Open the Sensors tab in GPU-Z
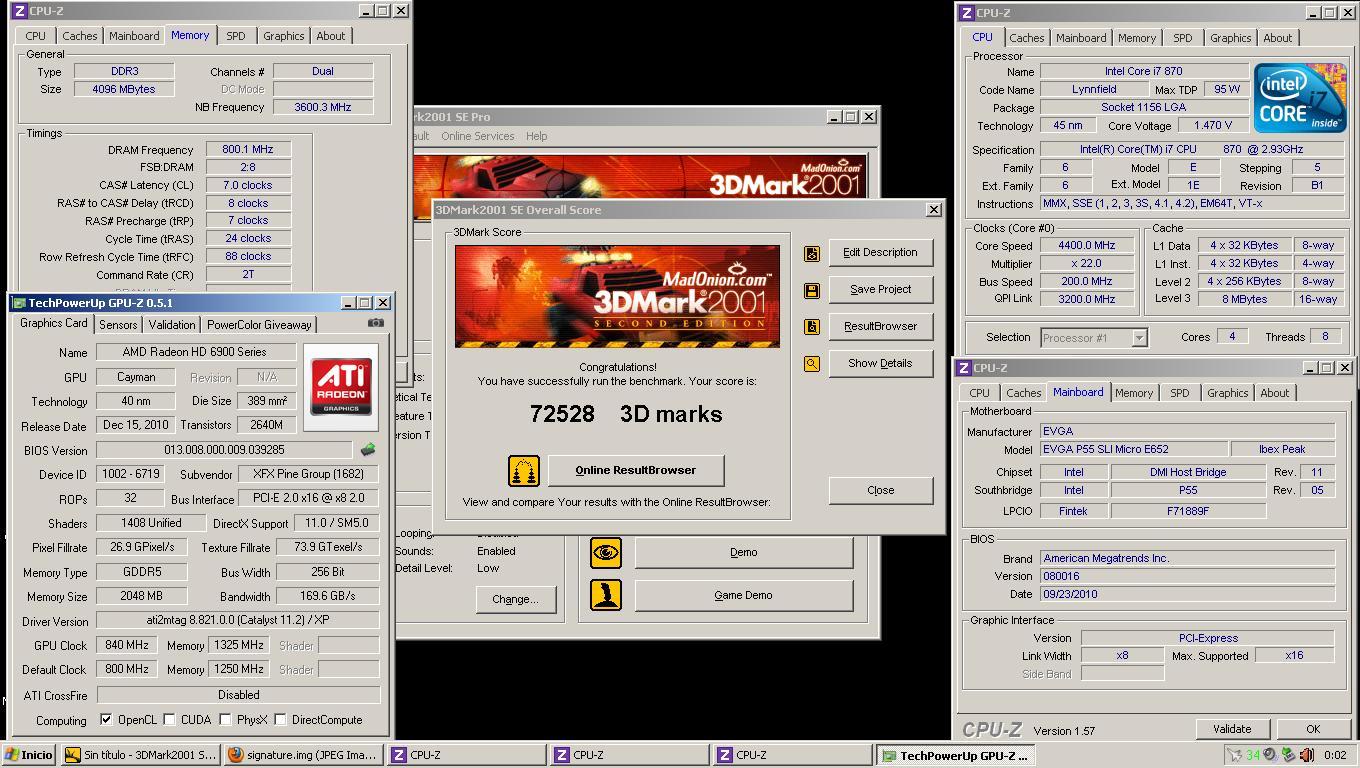The height and width of the screenshot is (768, 1360). pos(118,325)
